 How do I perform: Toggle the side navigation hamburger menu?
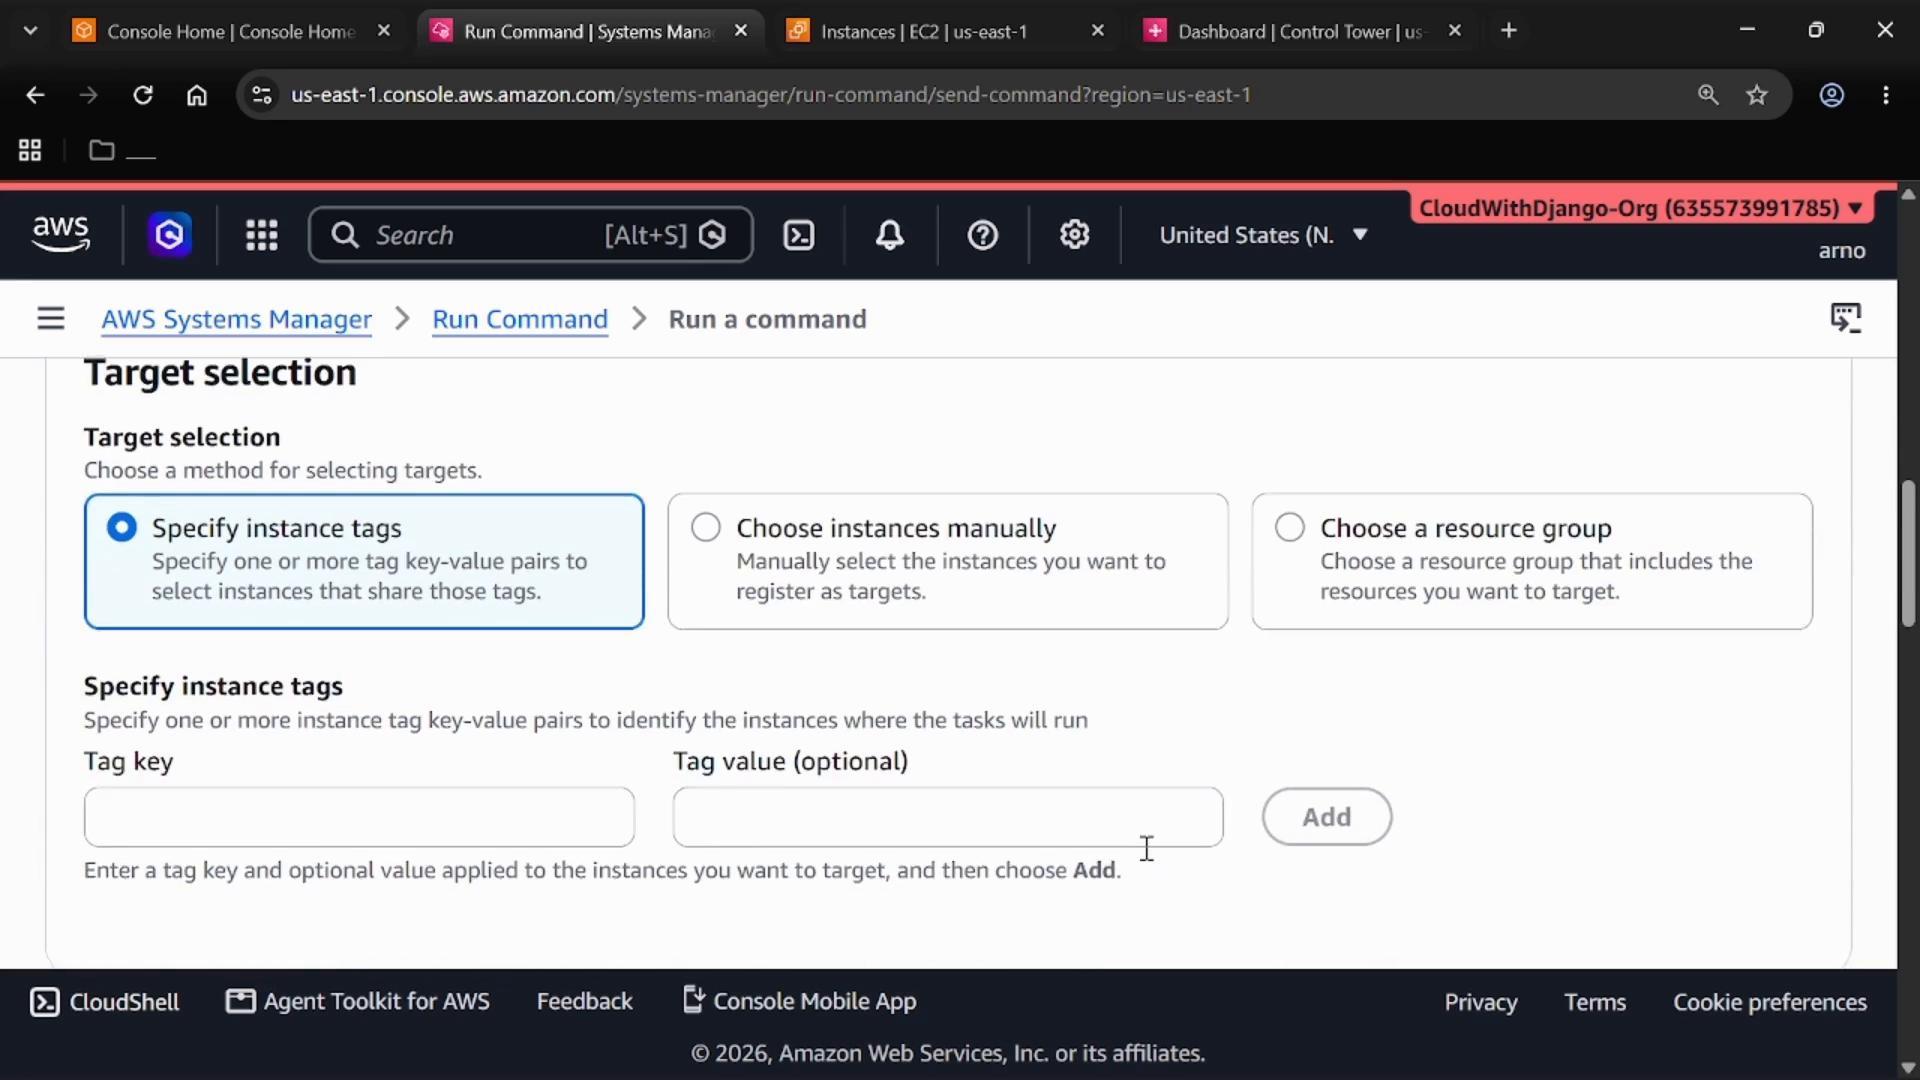(51, 319)
